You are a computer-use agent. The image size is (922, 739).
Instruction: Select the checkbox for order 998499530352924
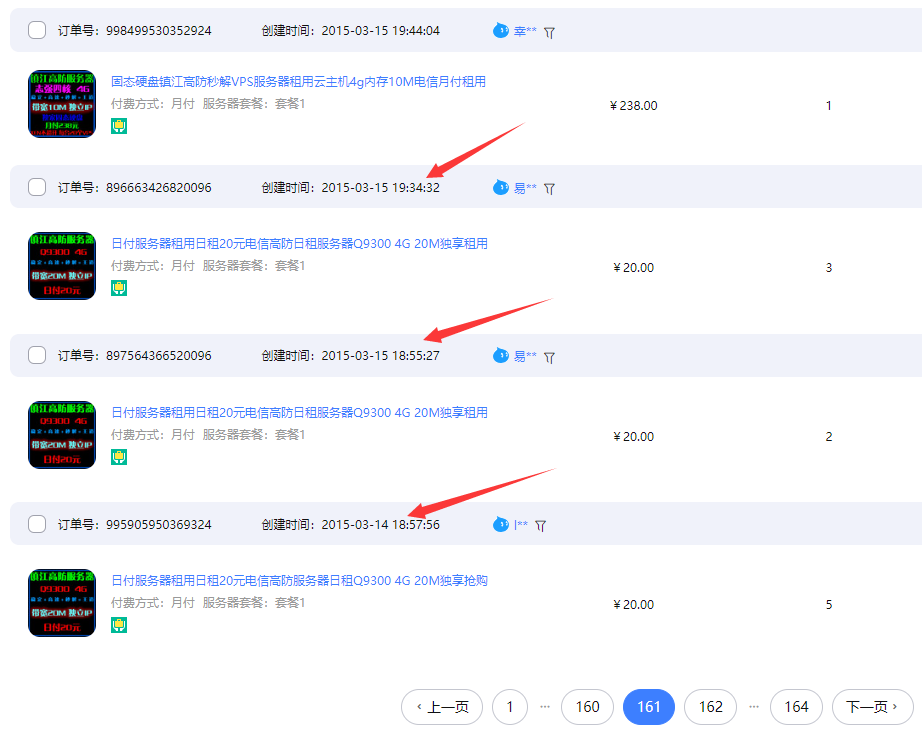37,31
